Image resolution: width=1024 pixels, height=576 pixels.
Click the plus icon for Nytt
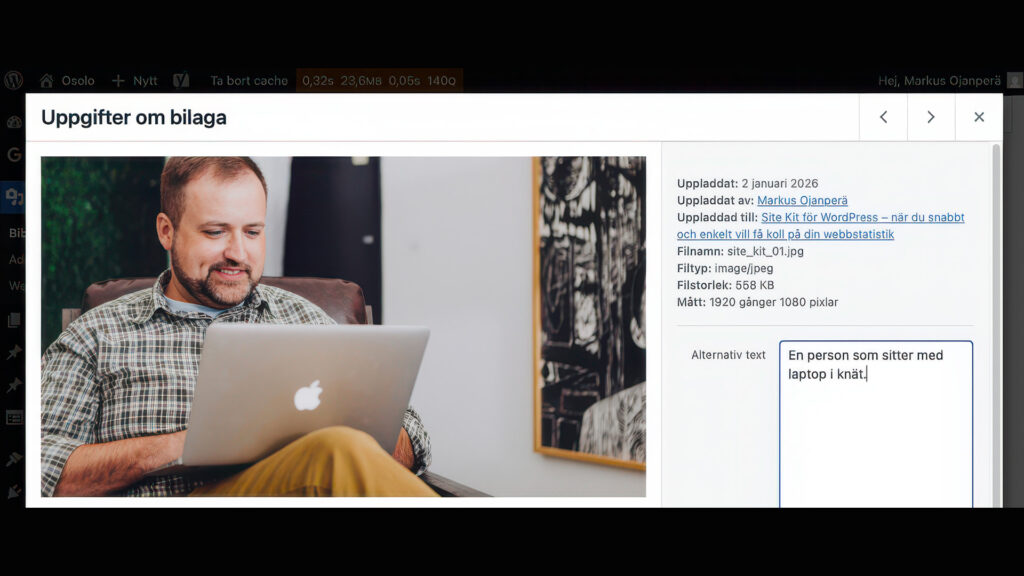(x=118, y=80)
